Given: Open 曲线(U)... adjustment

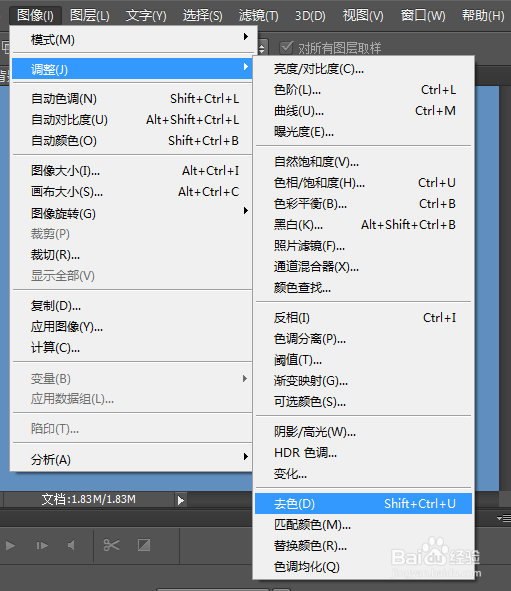Looking at the screenshot, I should click(363, 111).
